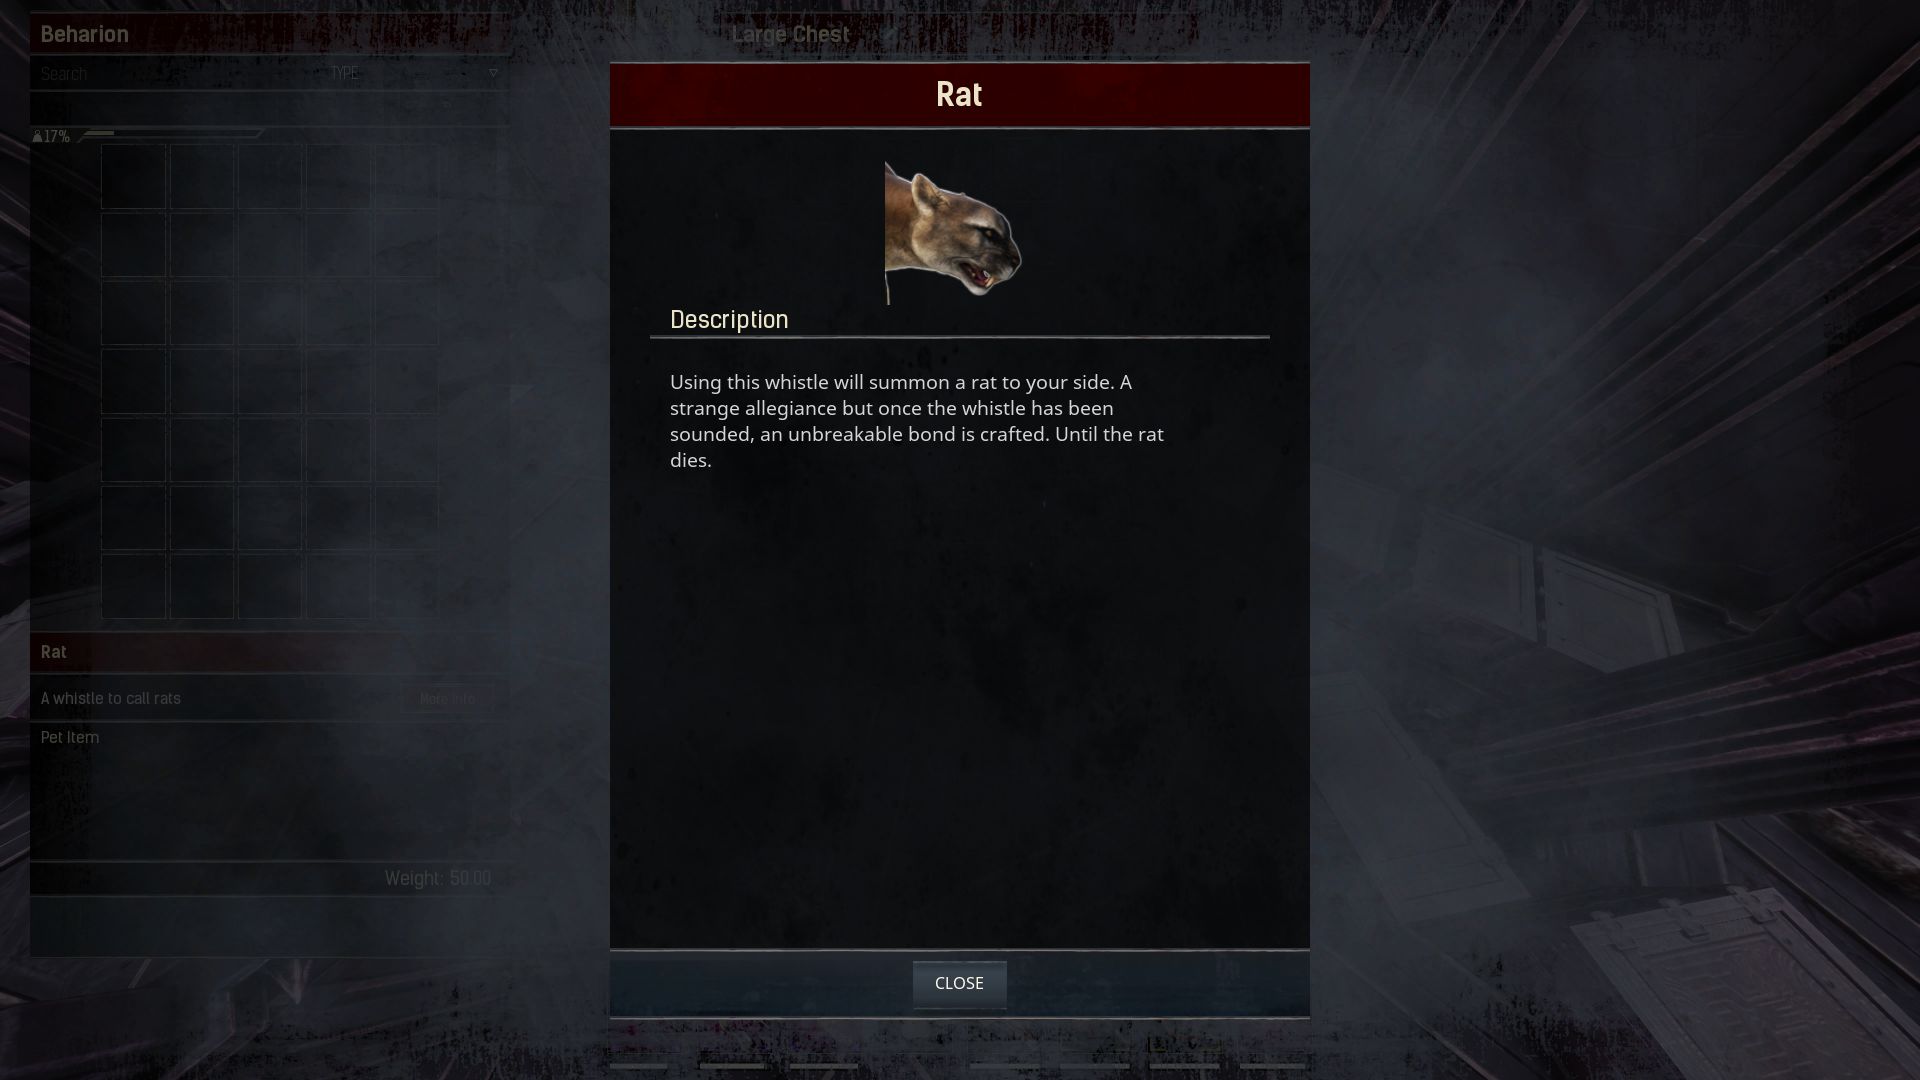
Task: Click the Weight: 50.00 readout
Action: 438,878
